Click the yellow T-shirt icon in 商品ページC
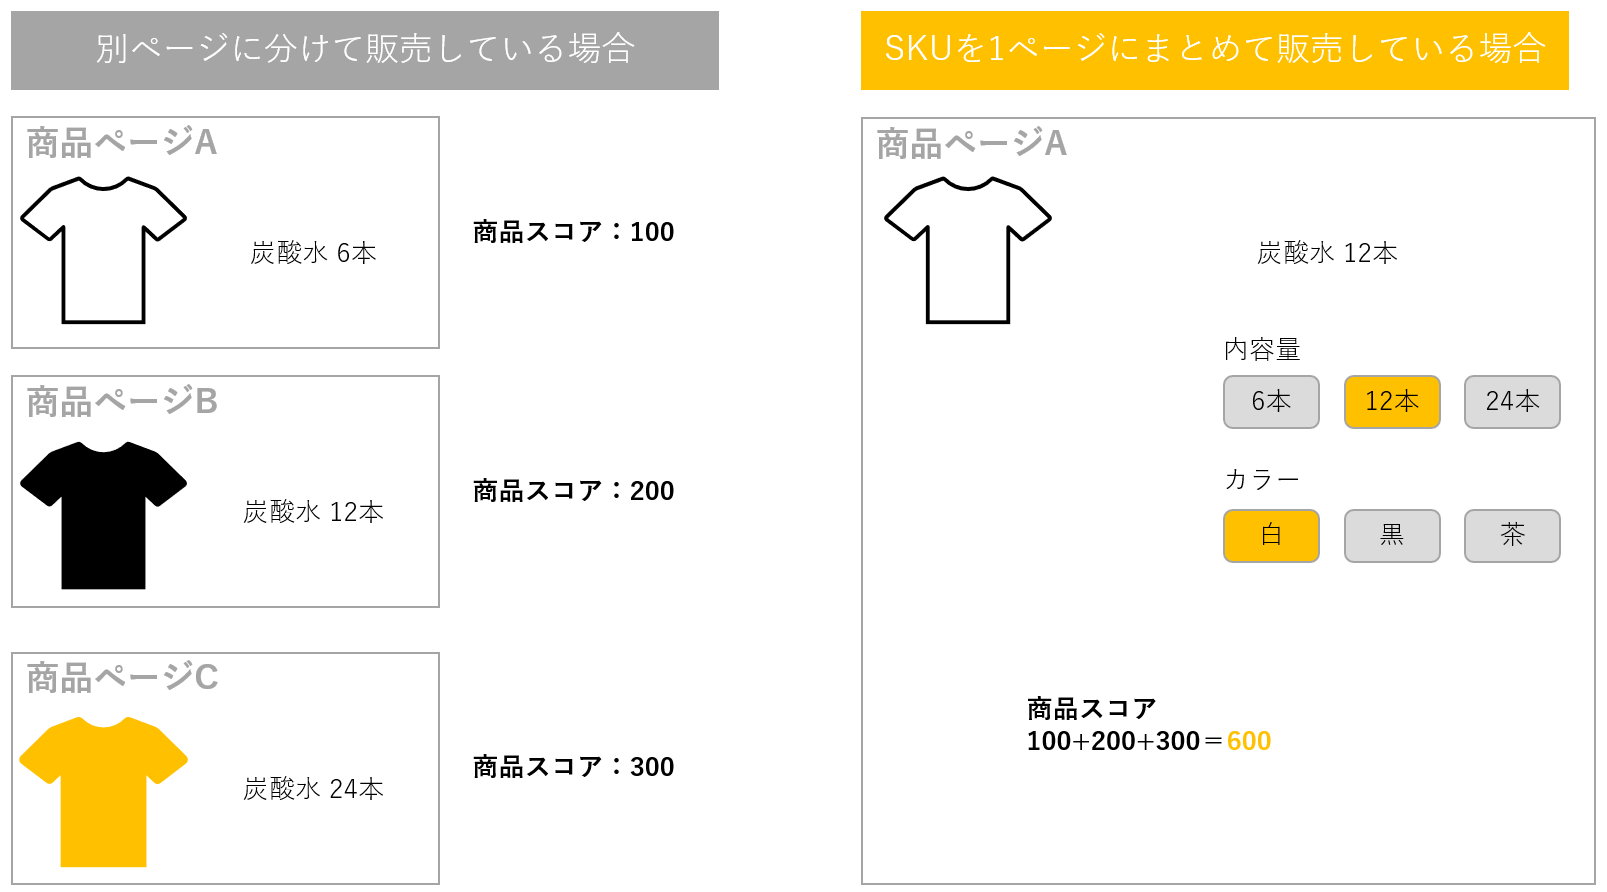 pyautogui.click(x=104, y=791)
